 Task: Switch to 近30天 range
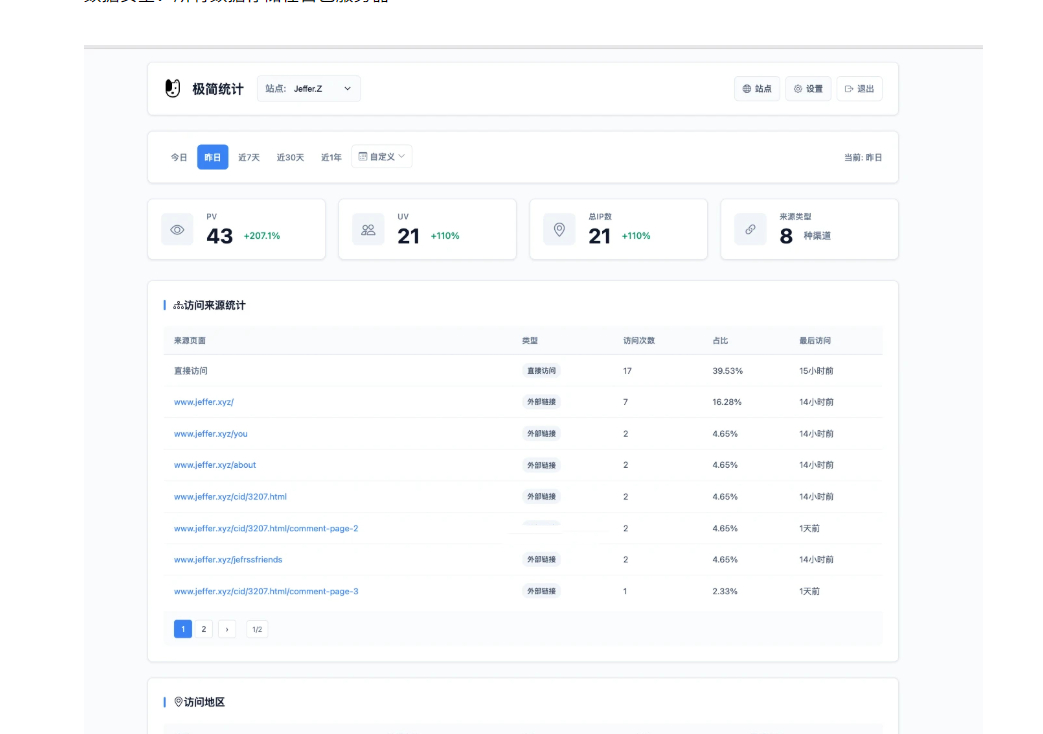click(290, 157)
